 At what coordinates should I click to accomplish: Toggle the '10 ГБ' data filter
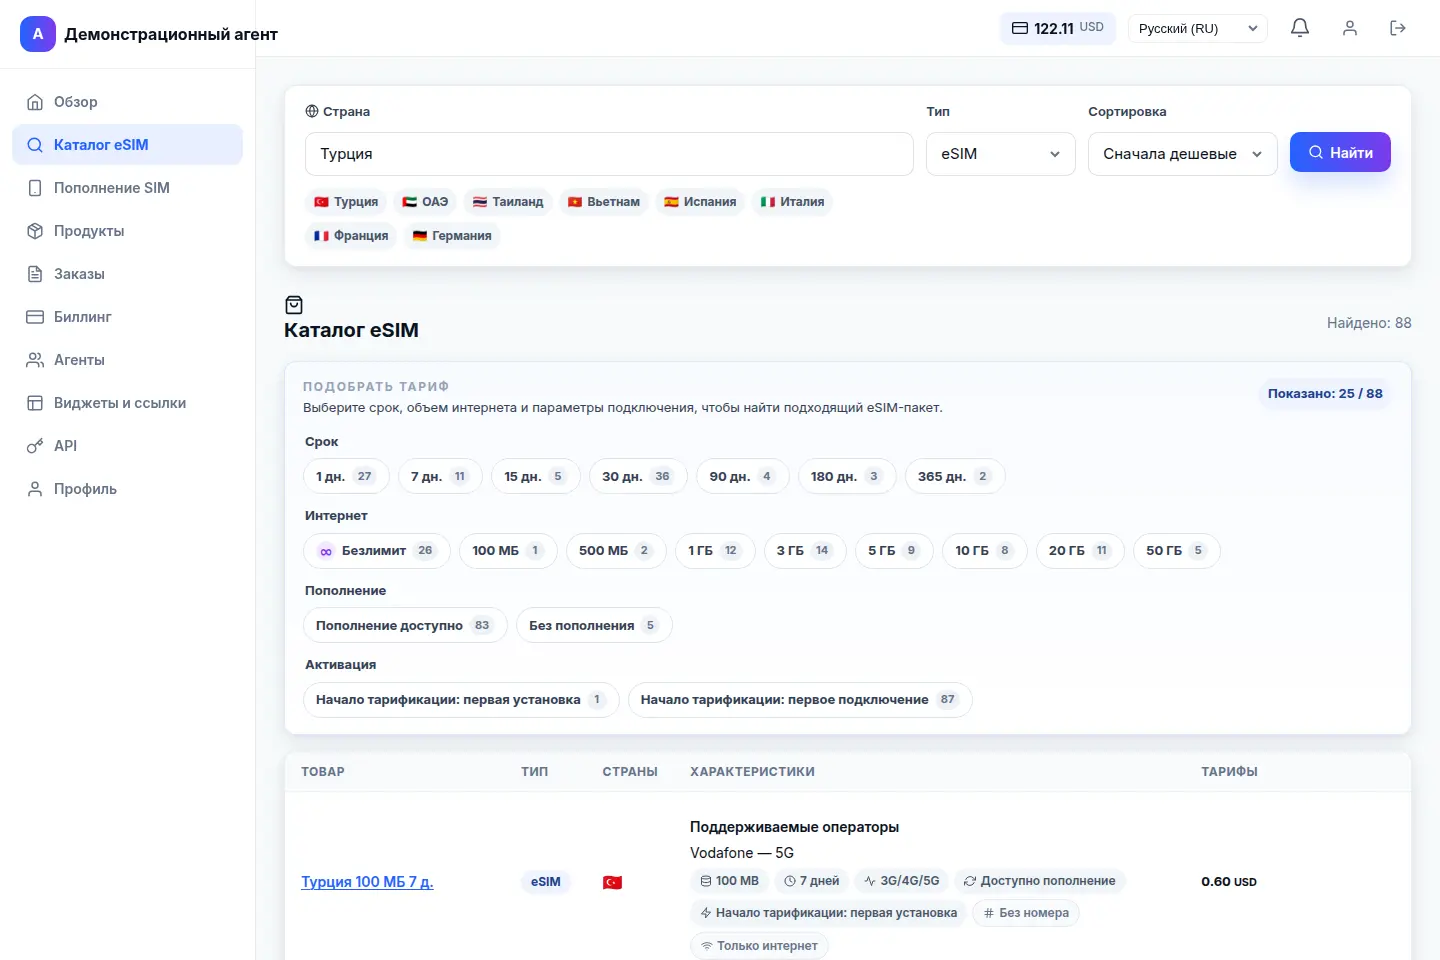984,551
